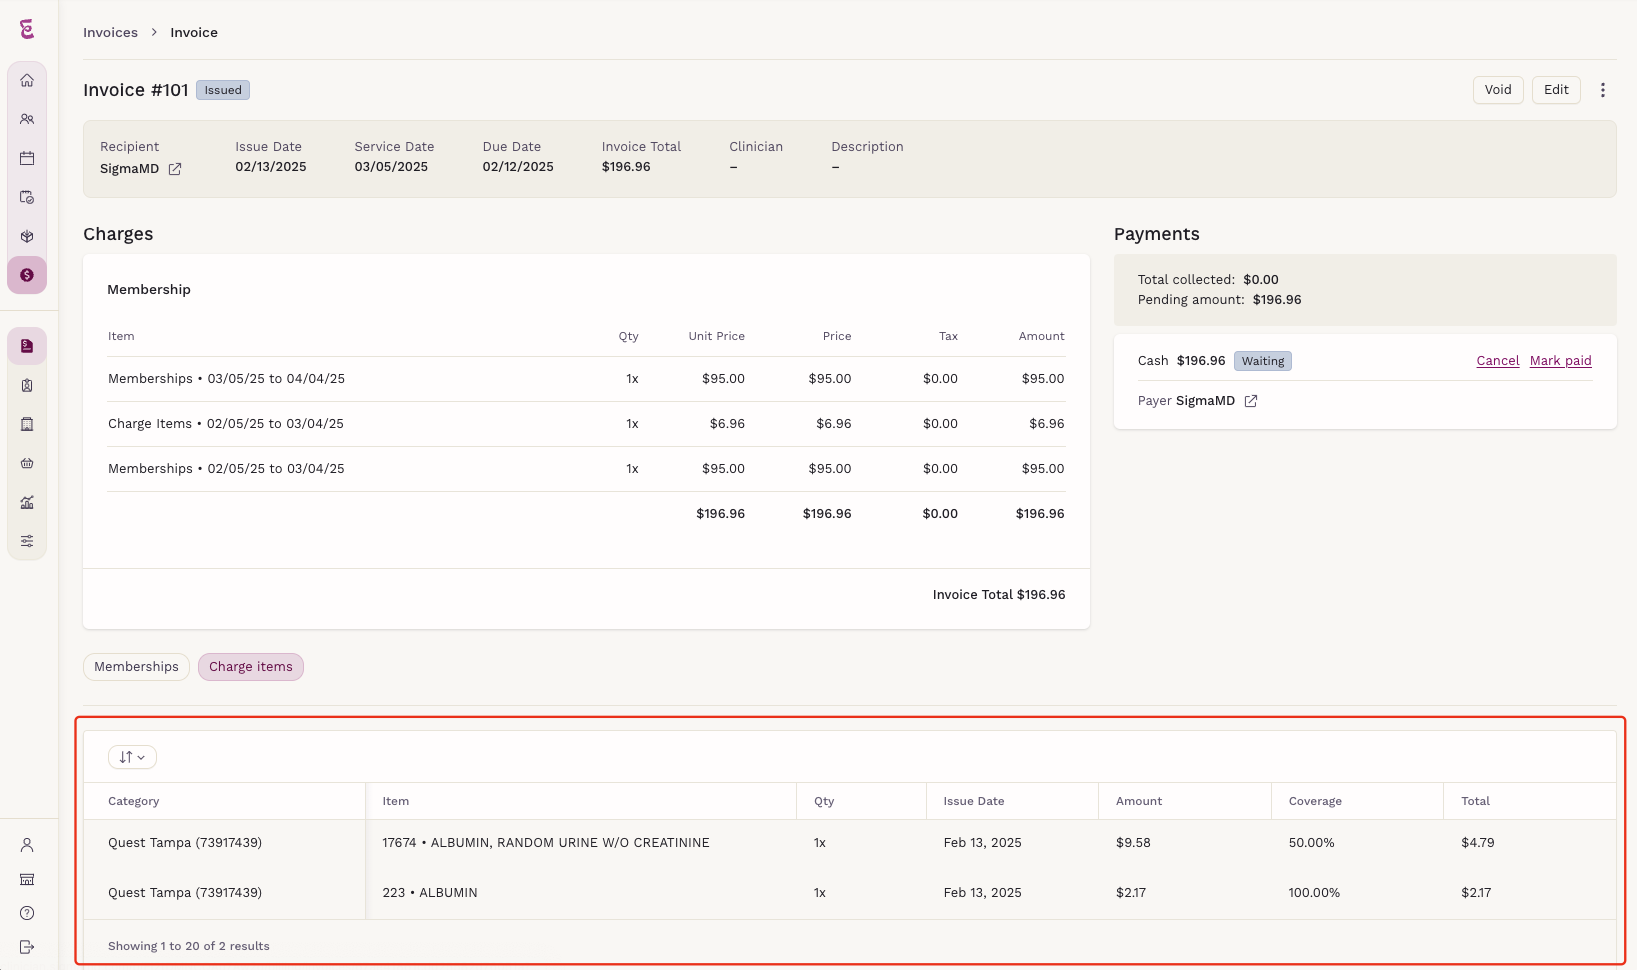Open the vertical three-dot more menu
This screenshot has height=970, width=1637.
point(1603,90)
